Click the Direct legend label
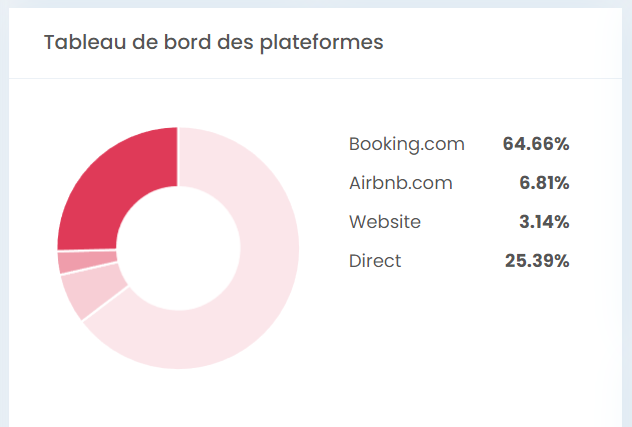The image size is (632, 427). (375, 261)
